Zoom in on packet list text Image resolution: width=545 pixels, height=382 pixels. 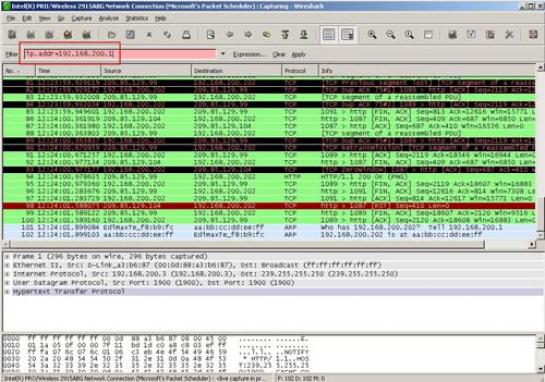[x=372, y=34]
